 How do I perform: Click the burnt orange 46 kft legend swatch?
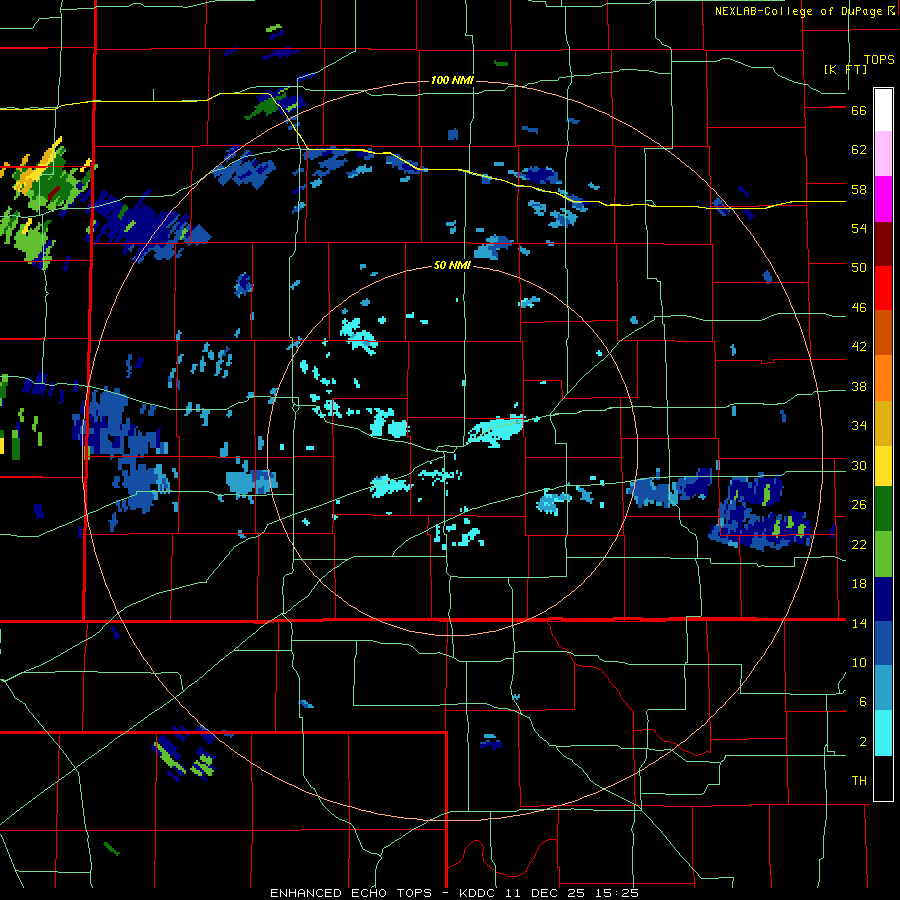click(883, 332)
